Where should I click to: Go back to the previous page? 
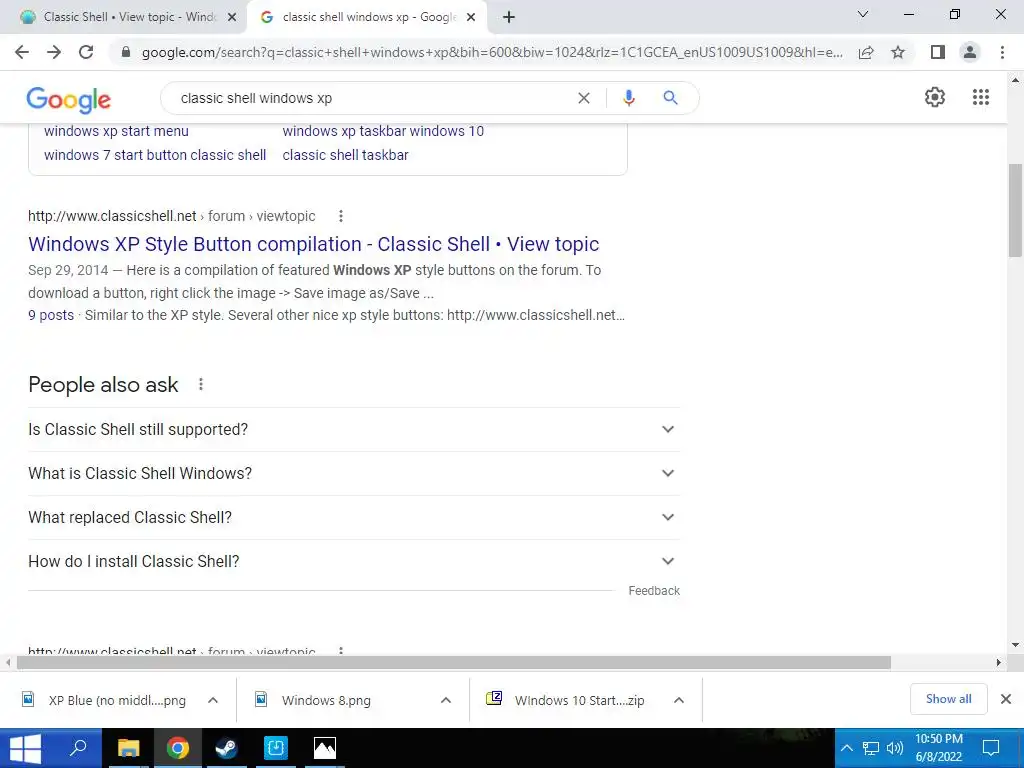[x=22, y=52]
